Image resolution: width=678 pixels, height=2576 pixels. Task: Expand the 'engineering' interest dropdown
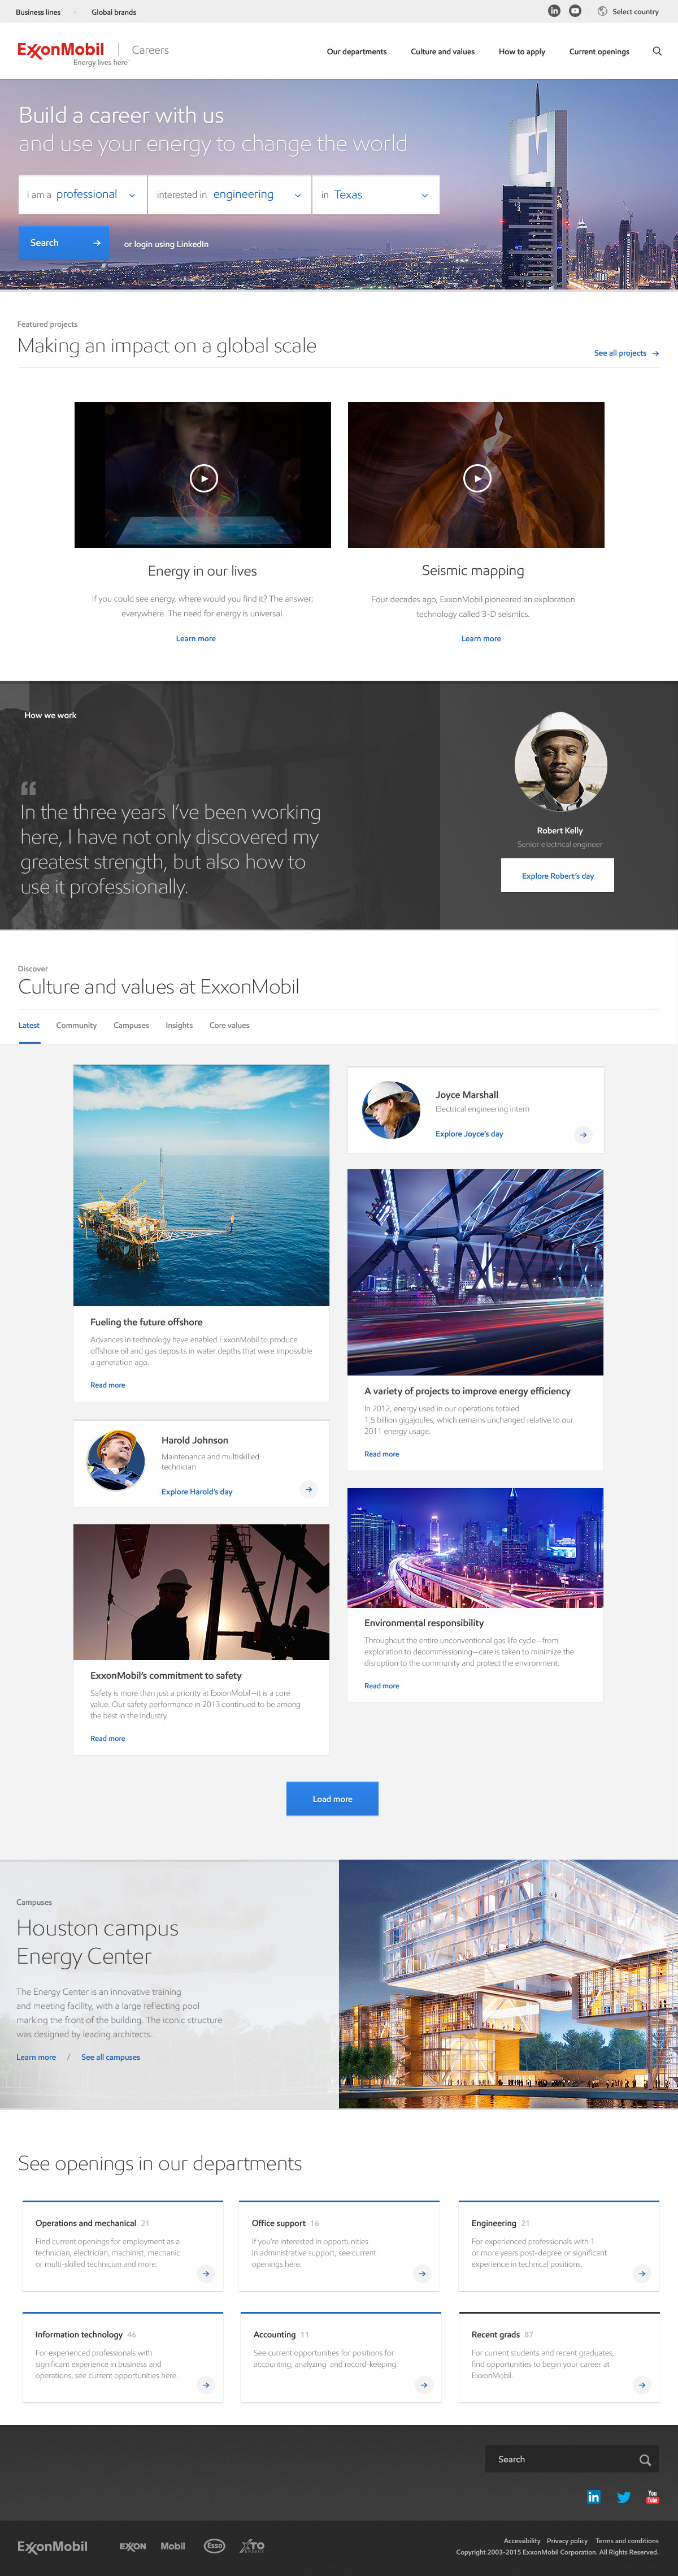tap(230, 195)
